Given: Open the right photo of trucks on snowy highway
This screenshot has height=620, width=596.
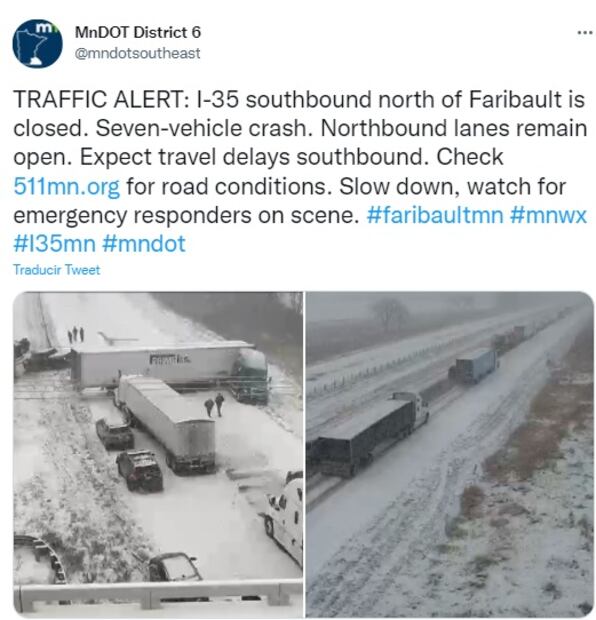Looking at the screenshot, I should 450,455.
